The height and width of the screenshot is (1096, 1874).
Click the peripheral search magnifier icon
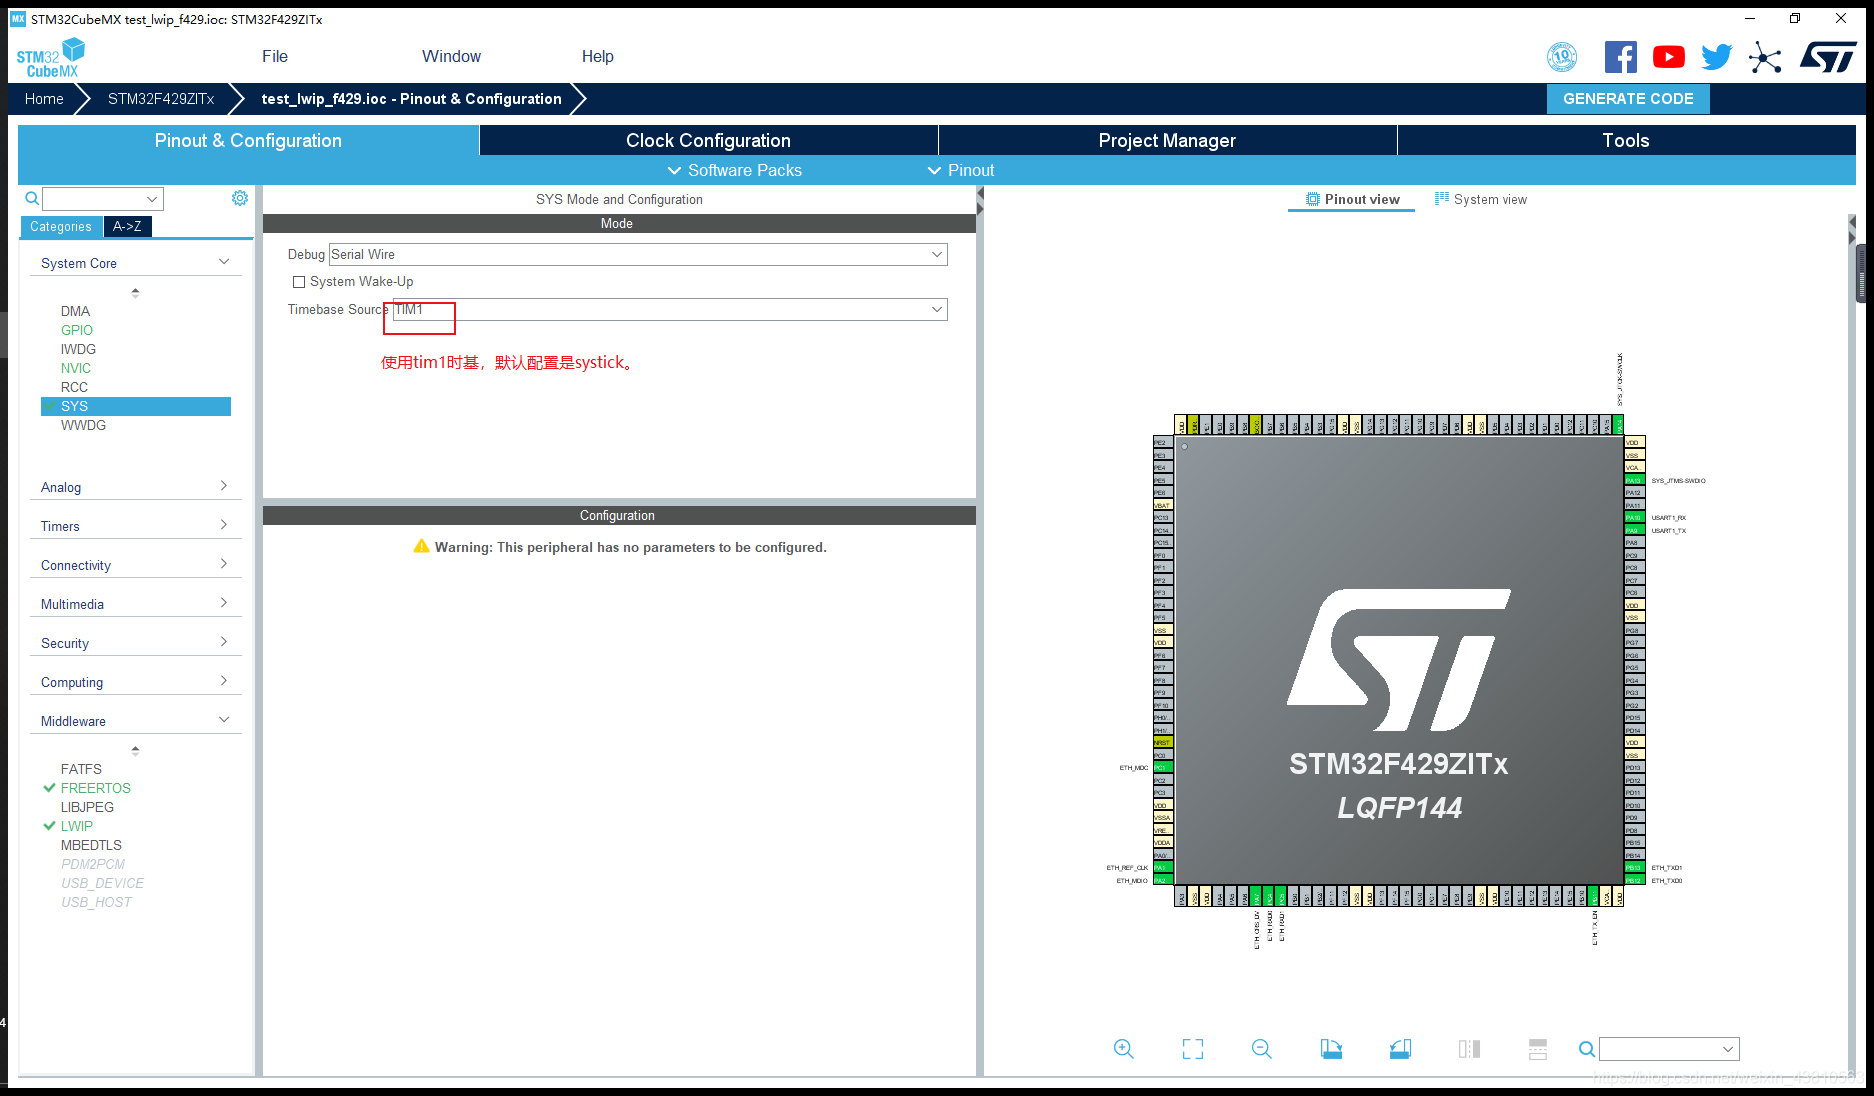(32, 198)
